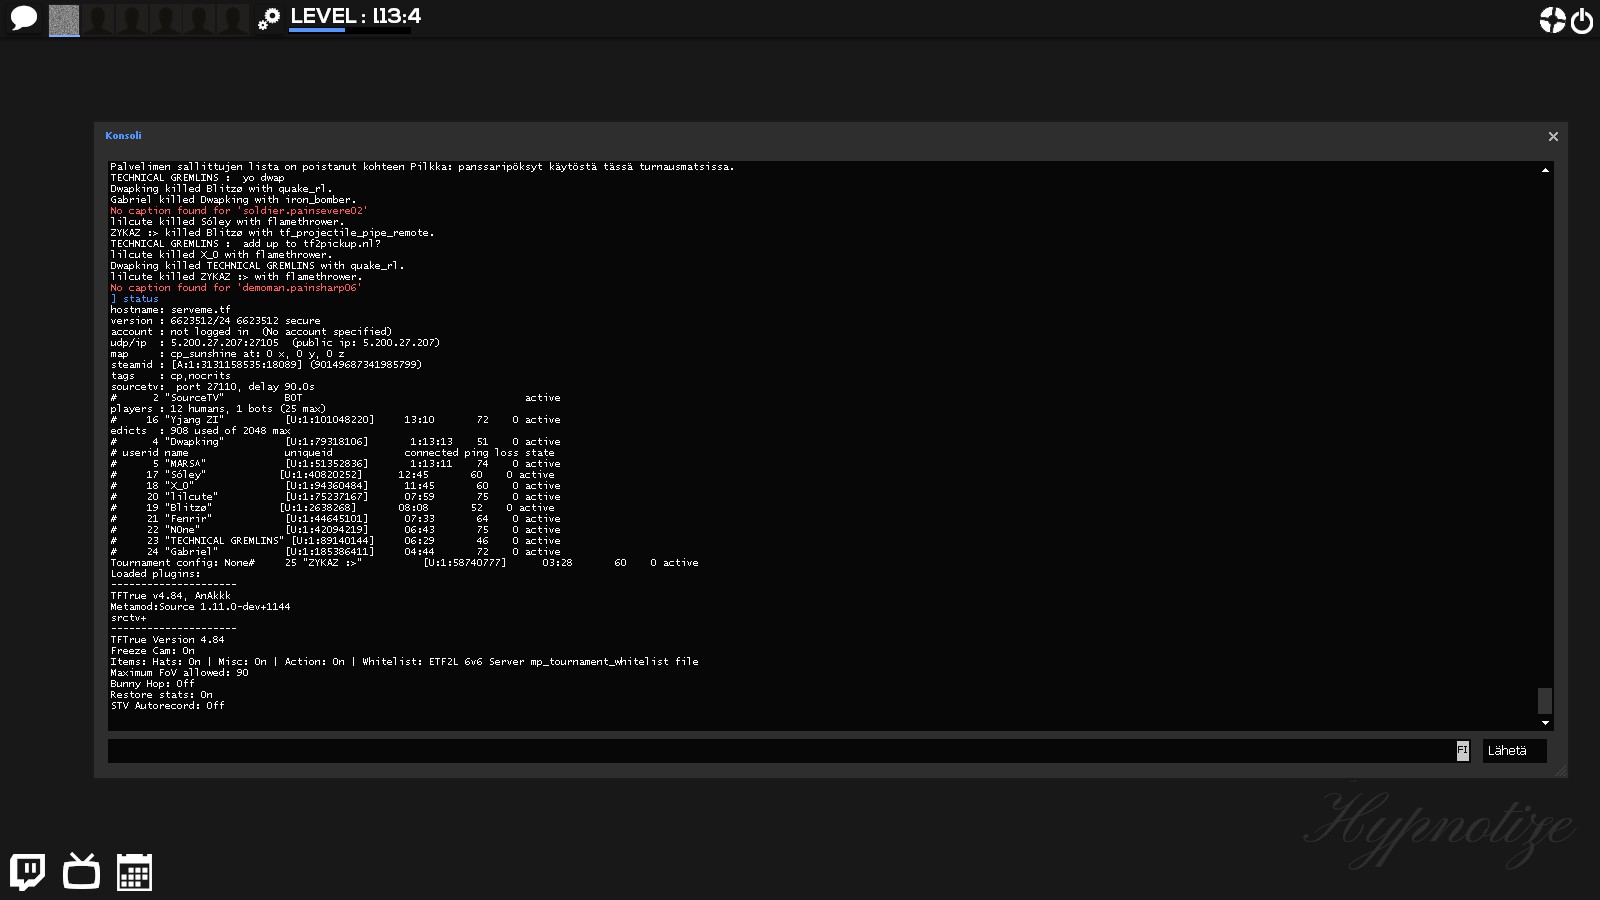Click the 'Bunny Hop: Off' line

click(152, 684)
